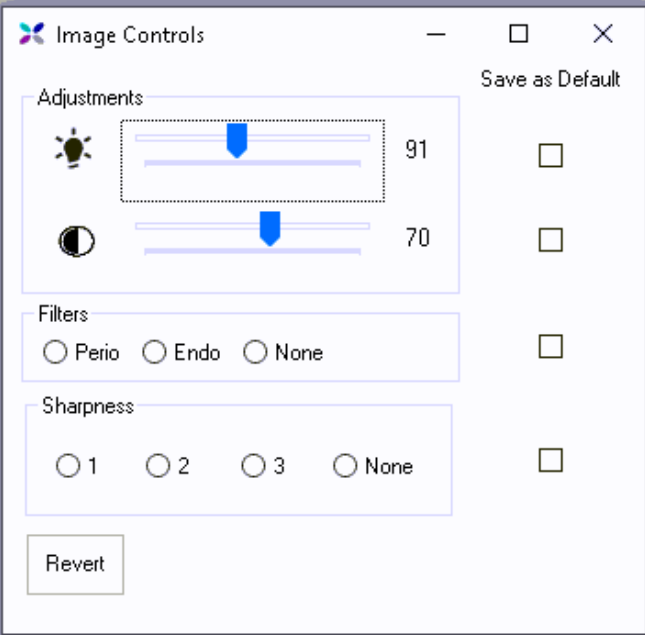
Task: Set sharpness level to 2
Action: coord(158,466)
